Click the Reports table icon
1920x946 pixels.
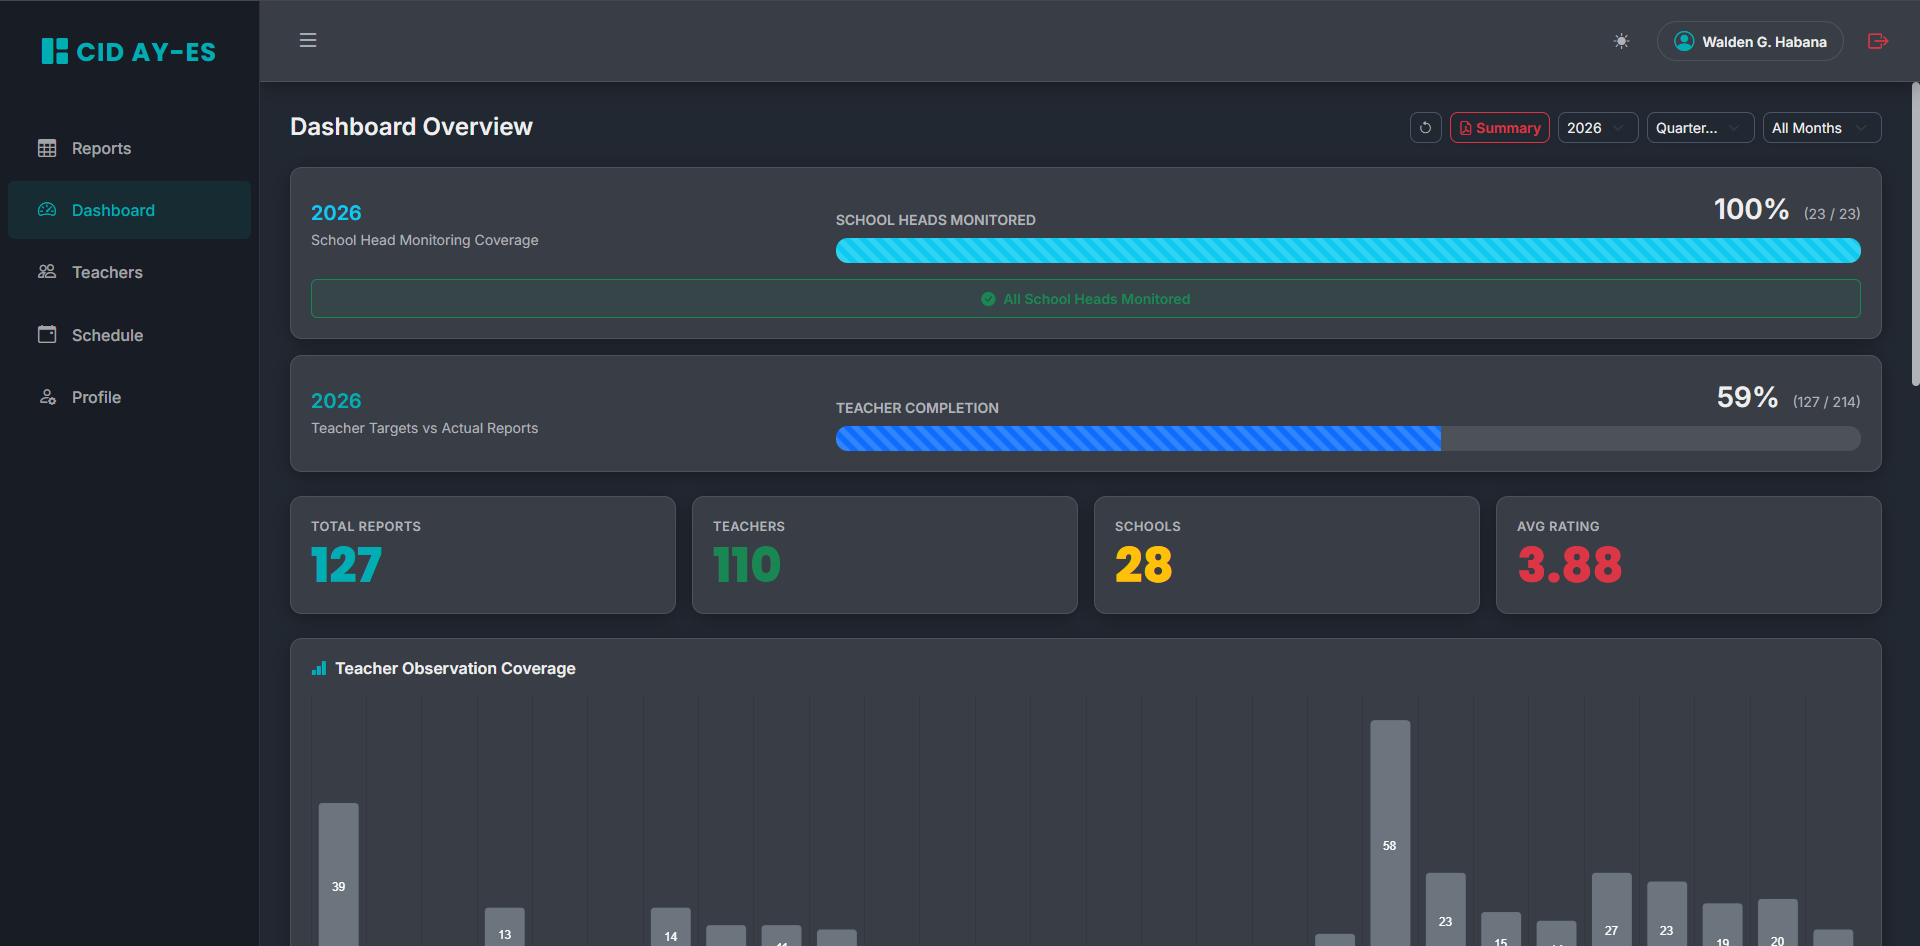click(47, 148)
